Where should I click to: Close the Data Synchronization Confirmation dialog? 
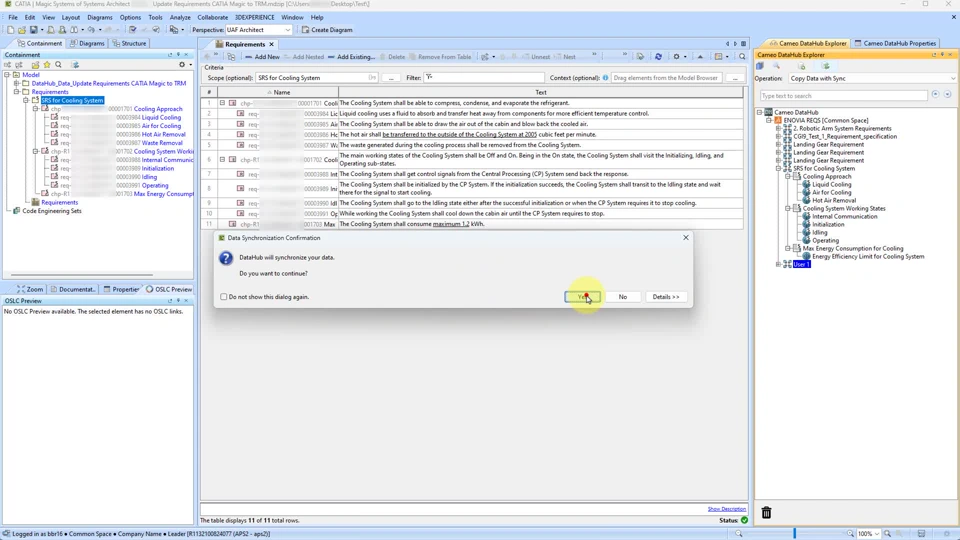[686, 238]
